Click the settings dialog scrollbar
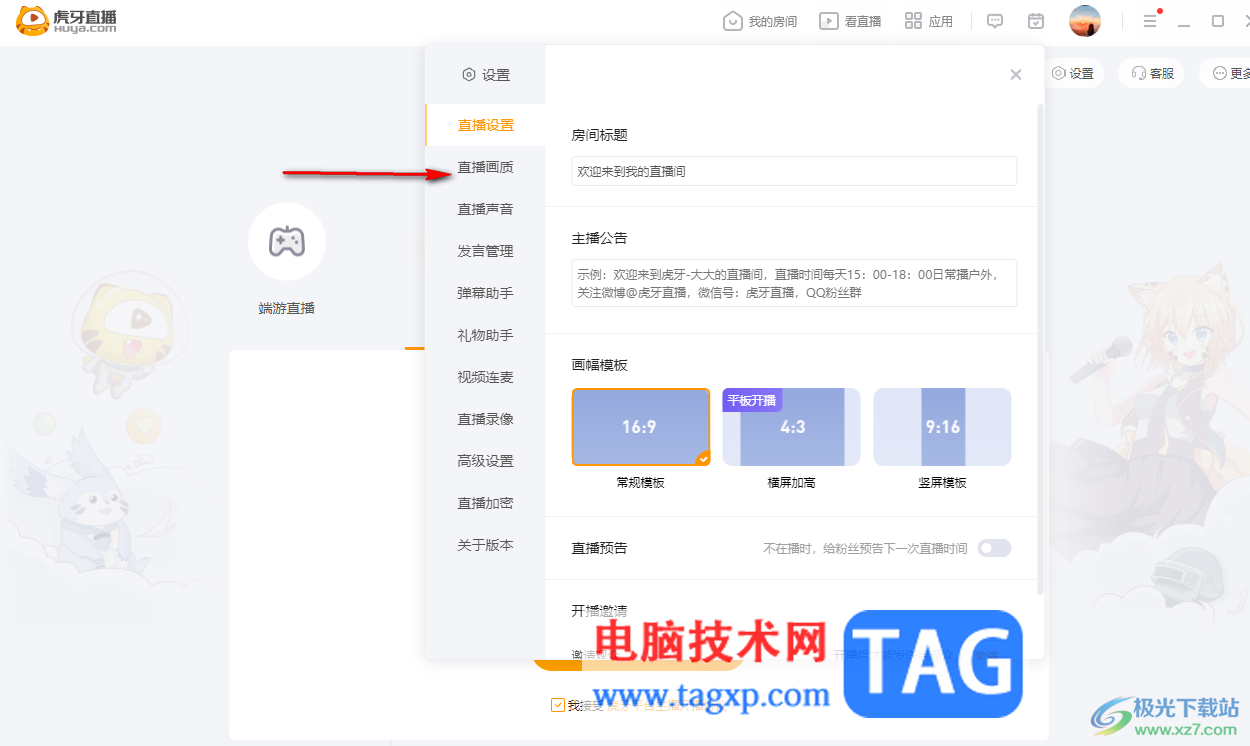 [1040, 350]
